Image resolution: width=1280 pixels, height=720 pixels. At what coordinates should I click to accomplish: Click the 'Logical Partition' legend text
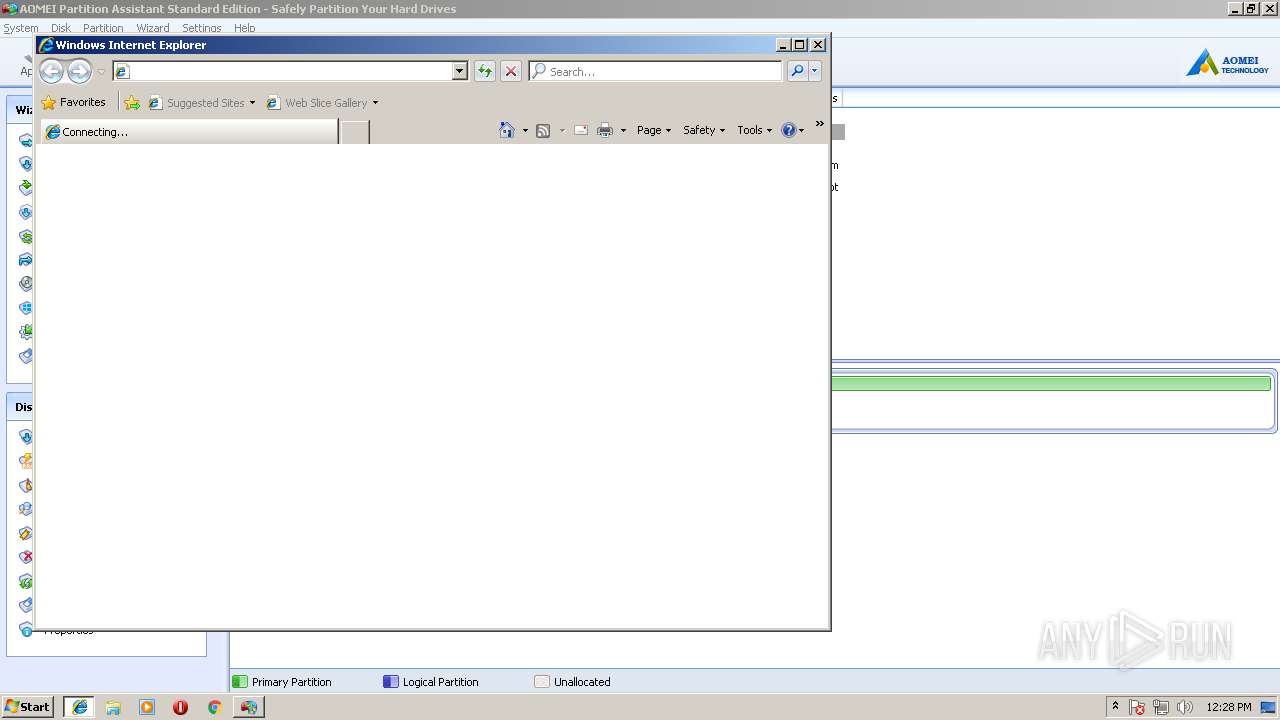[x=440, y=682]
